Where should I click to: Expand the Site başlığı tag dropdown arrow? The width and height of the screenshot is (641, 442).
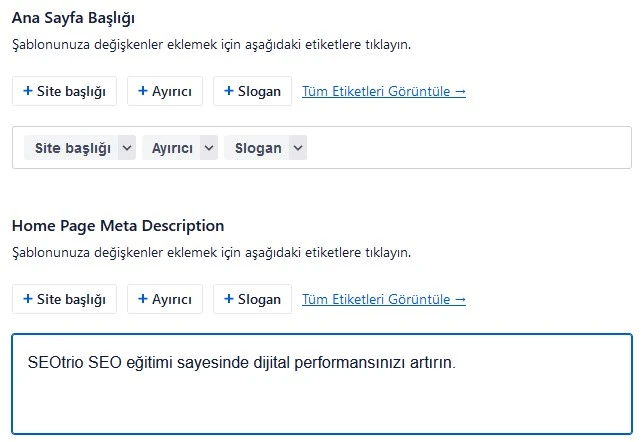point(126,148)
